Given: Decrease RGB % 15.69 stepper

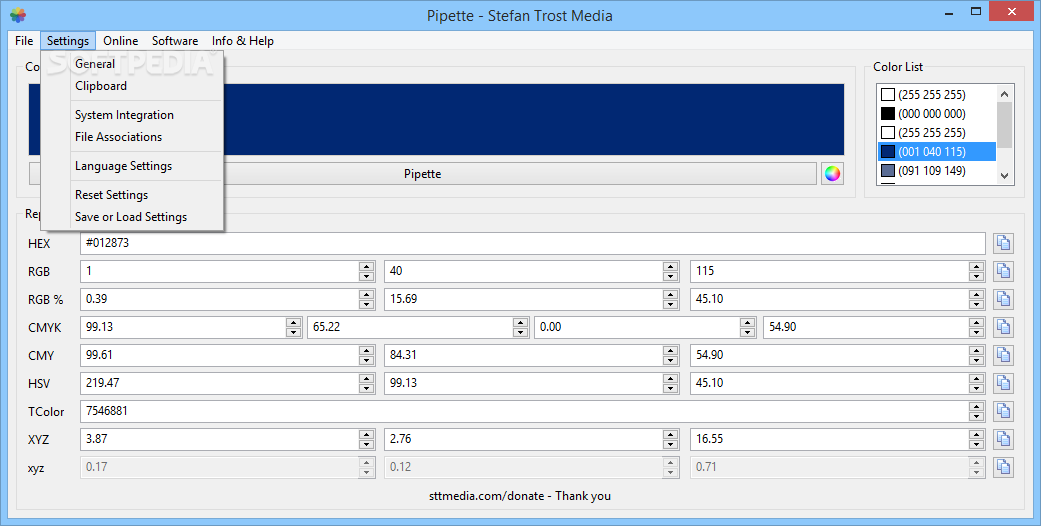Looking at the screenshot, I should click(x=671, y=305).
